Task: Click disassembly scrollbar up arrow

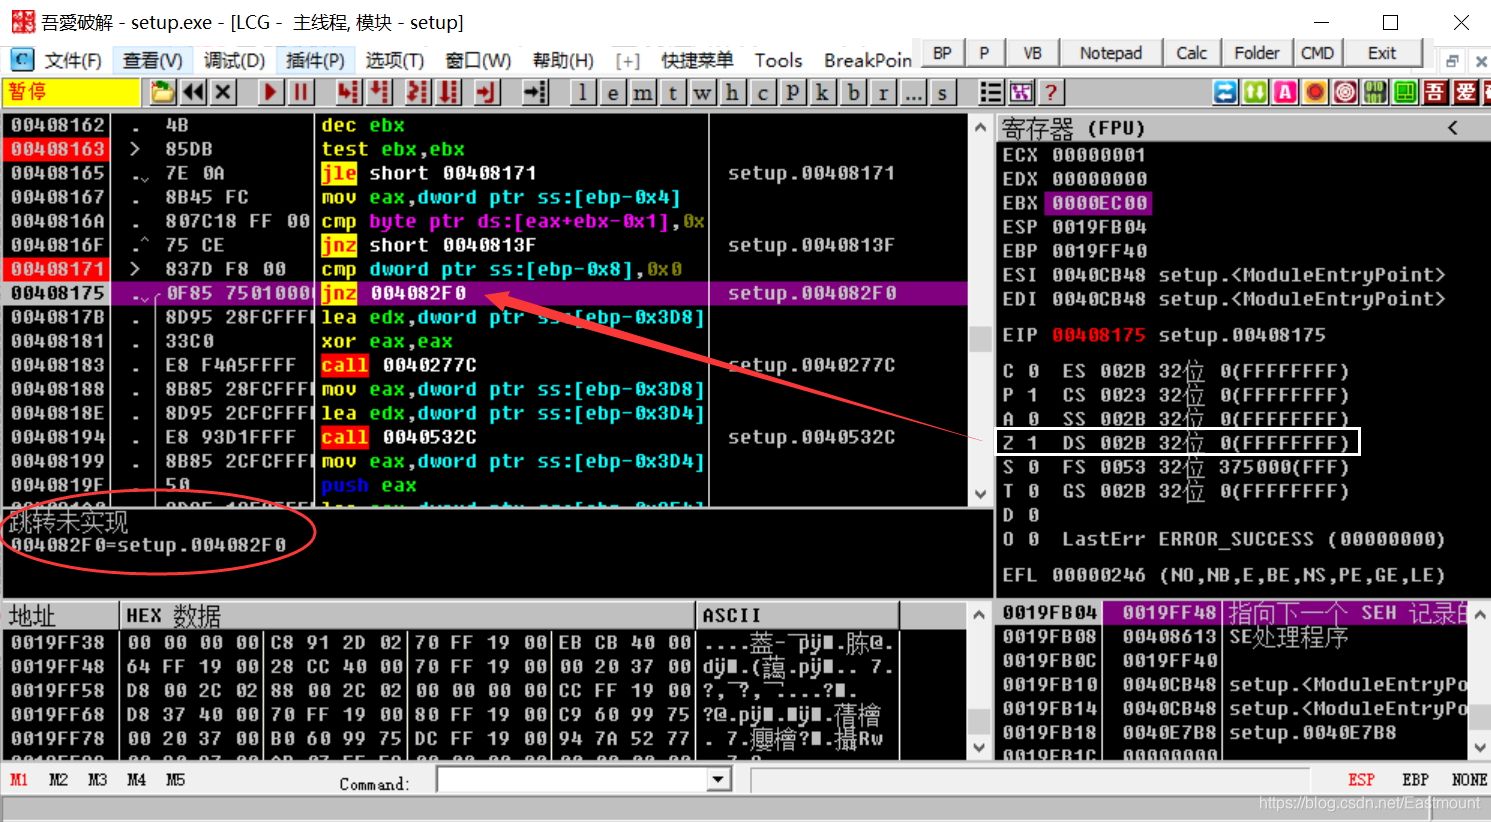Action: tap(980, 127)
